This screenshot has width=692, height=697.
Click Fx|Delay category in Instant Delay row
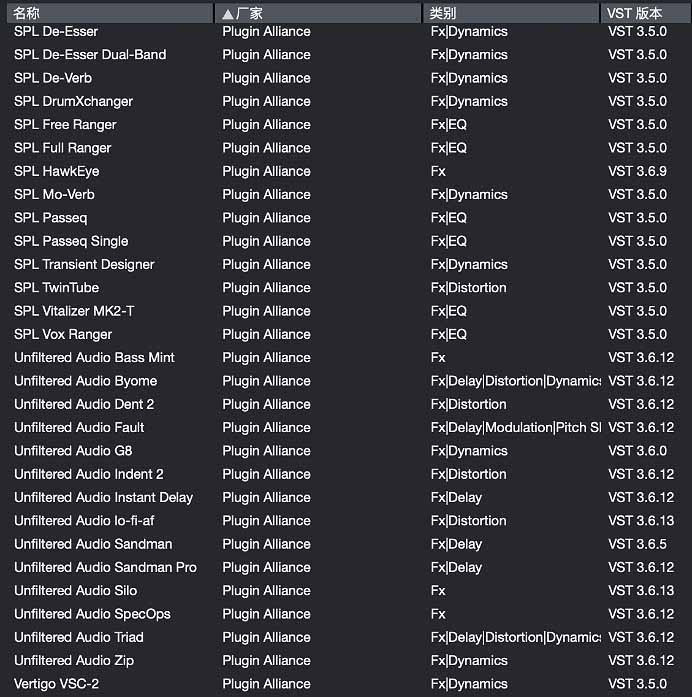pos(456,497)
